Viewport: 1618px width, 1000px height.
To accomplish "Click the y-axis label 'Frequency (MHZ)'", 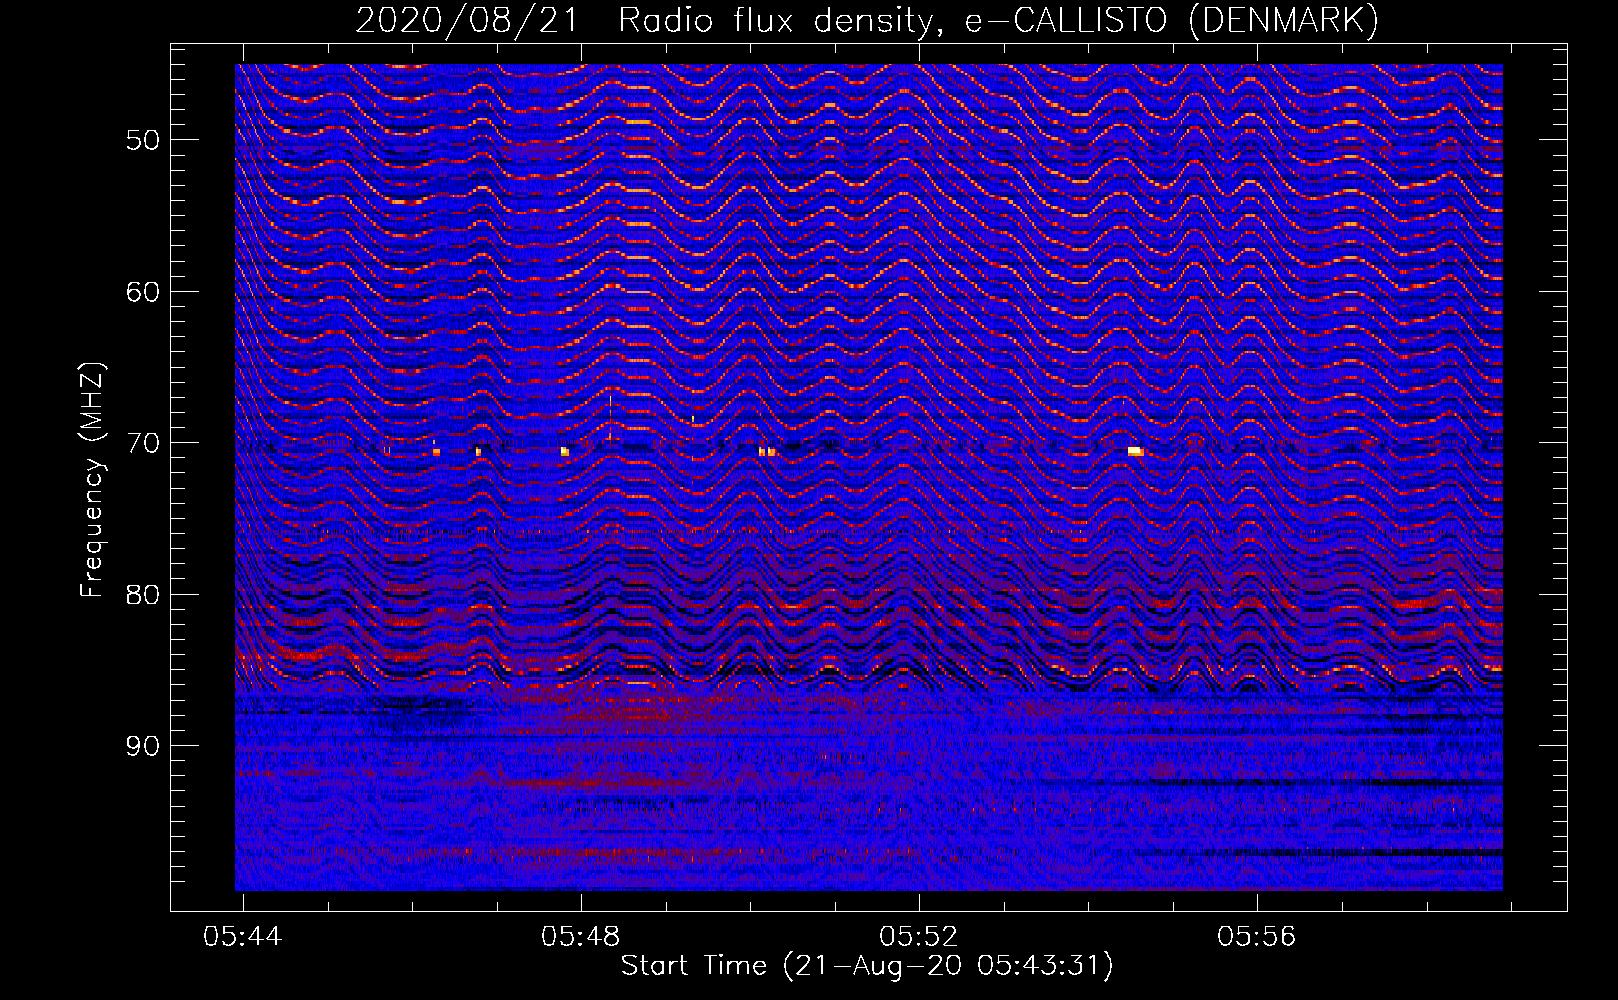I will point(92,480).
